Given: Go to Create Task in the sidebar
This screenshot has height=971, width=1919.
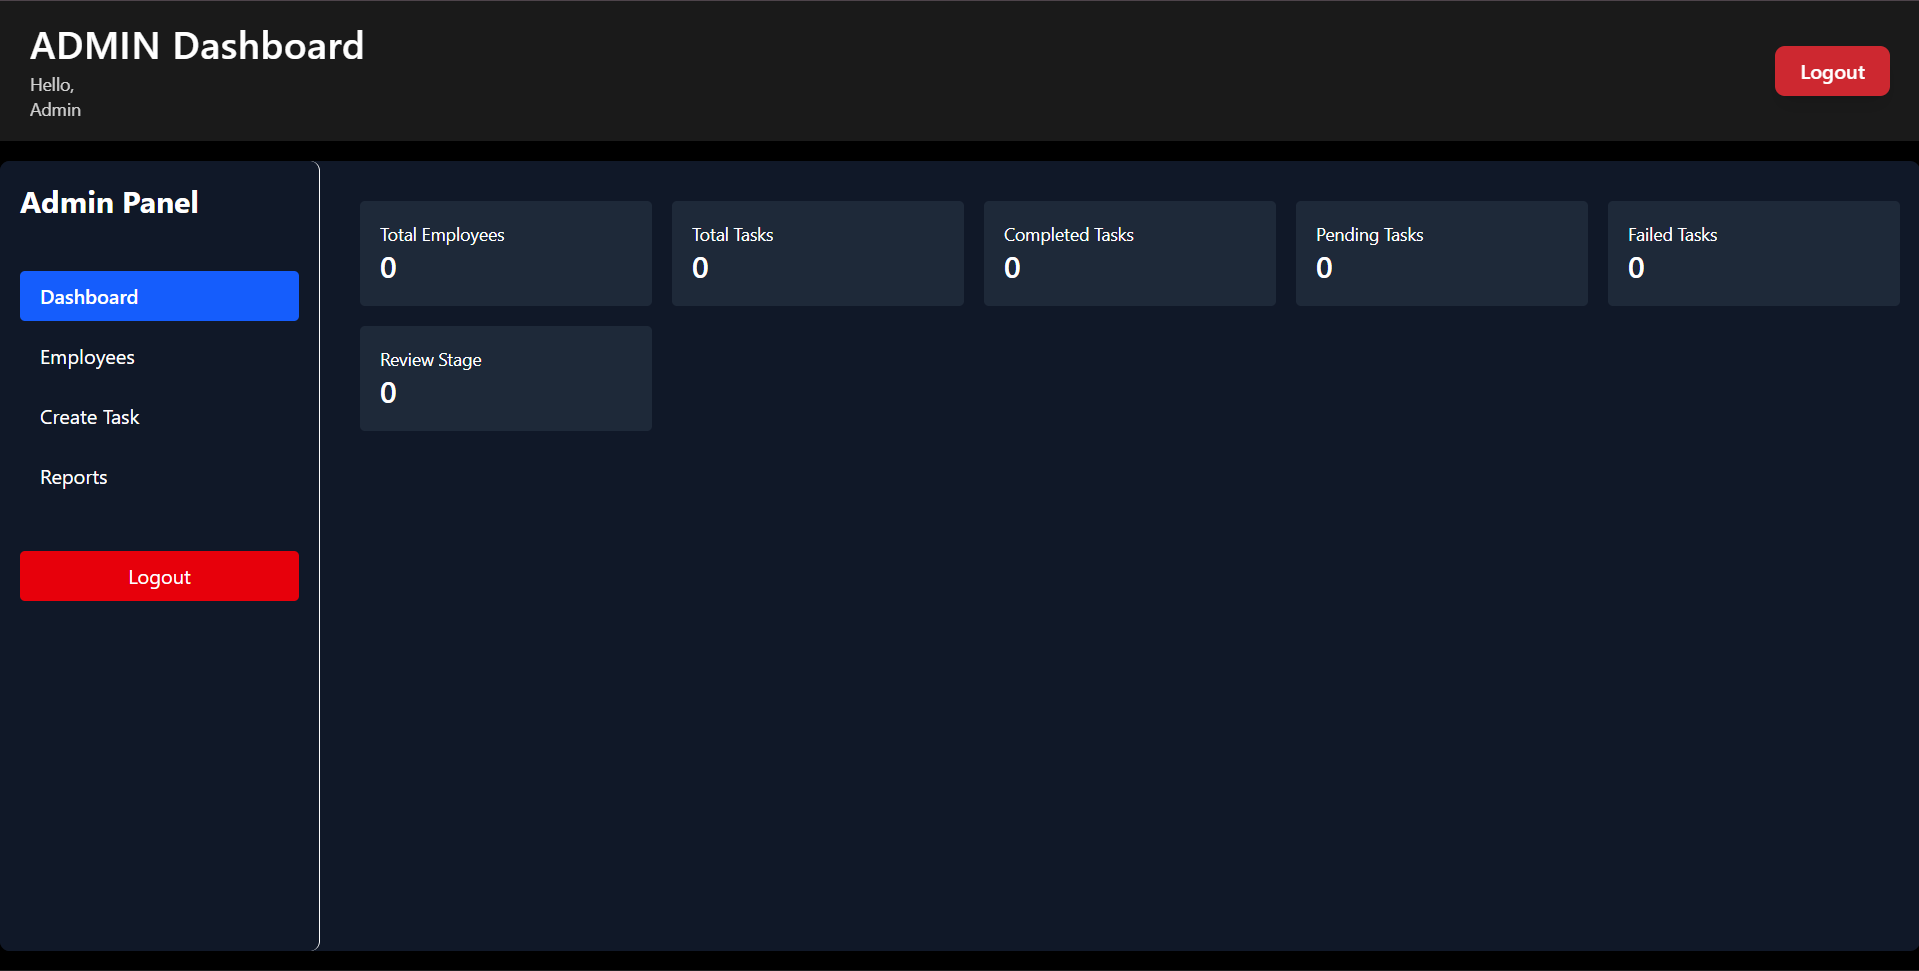Looking at the screenshot, I should tap(159, 416).
